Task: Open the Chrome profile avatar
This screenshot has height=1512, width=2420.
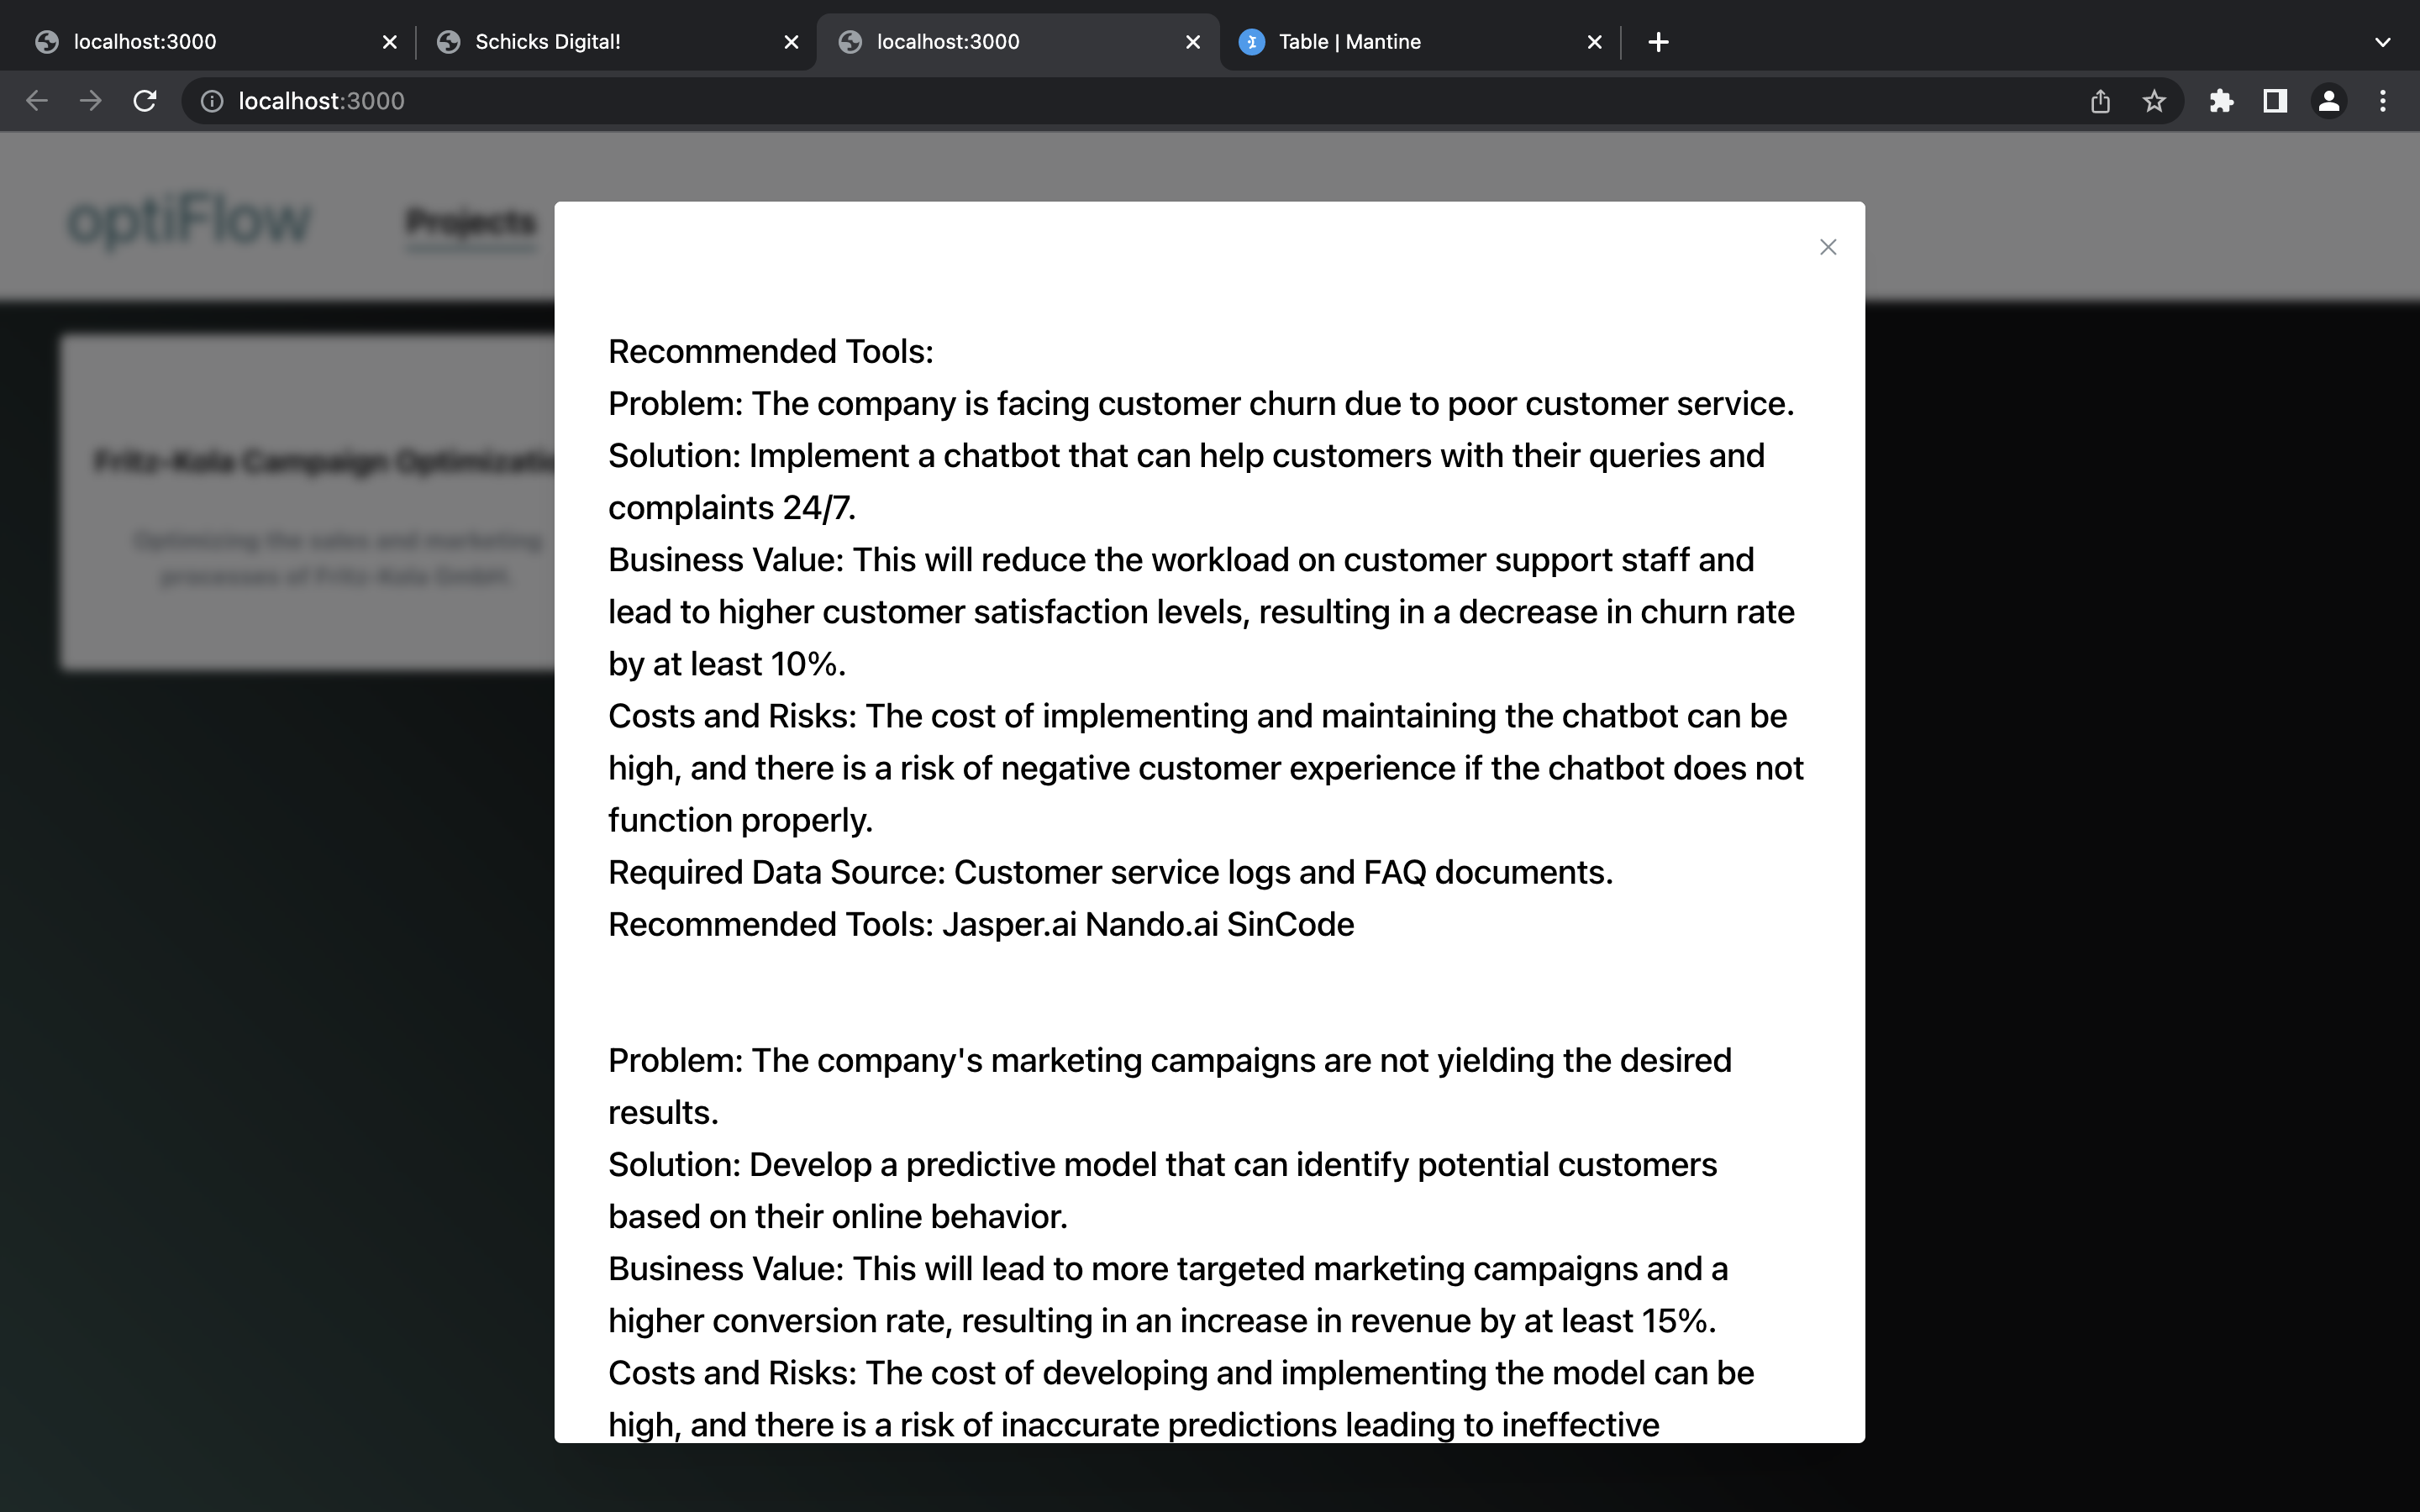Action: click(2329, 101)
